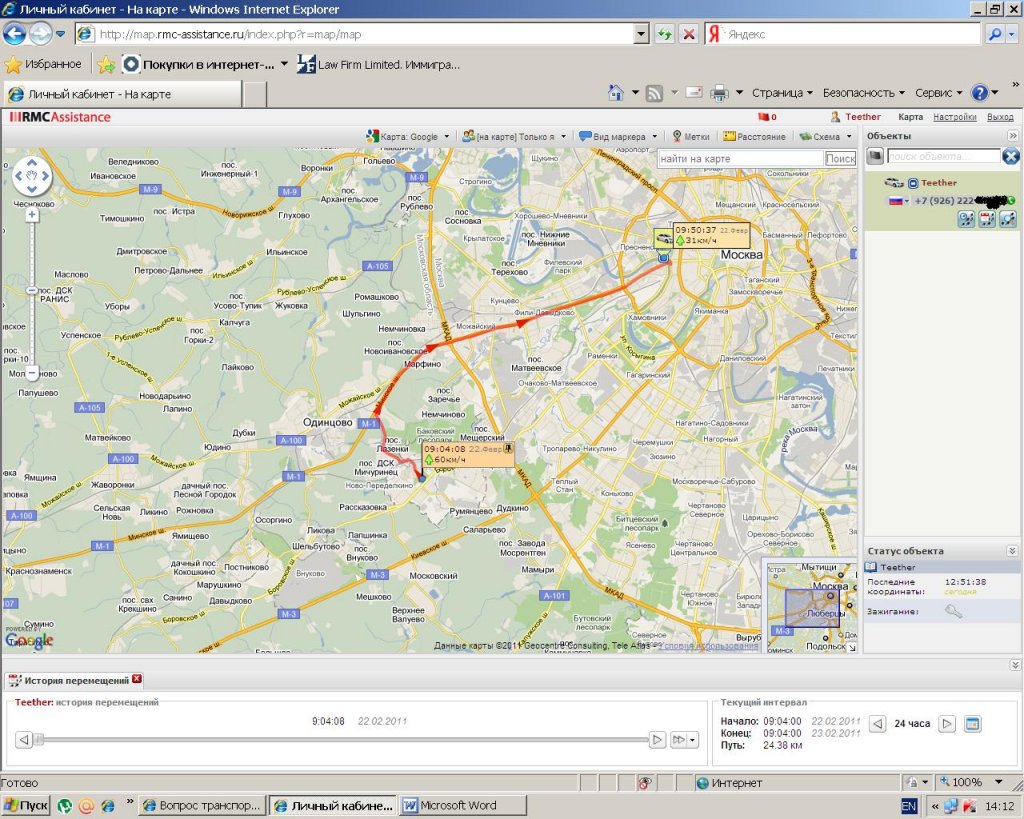The image size is (1024, 819).
Task: Open the IE Home page icon
Action: point(615,93)
